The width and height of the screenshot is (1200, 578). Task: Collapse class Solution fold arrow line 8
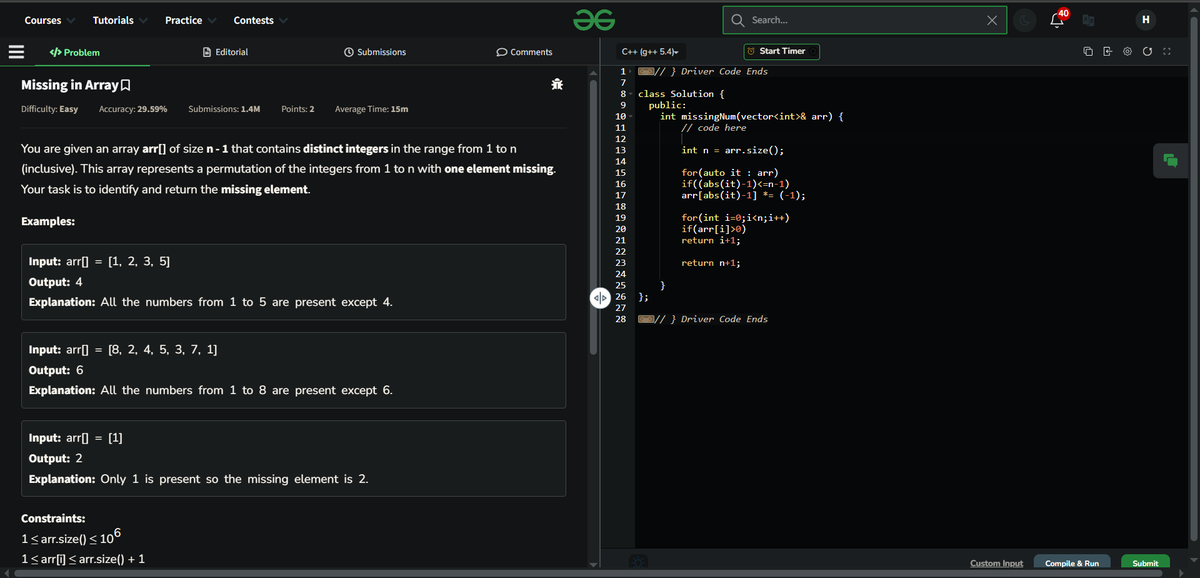(x=631, y=94)
